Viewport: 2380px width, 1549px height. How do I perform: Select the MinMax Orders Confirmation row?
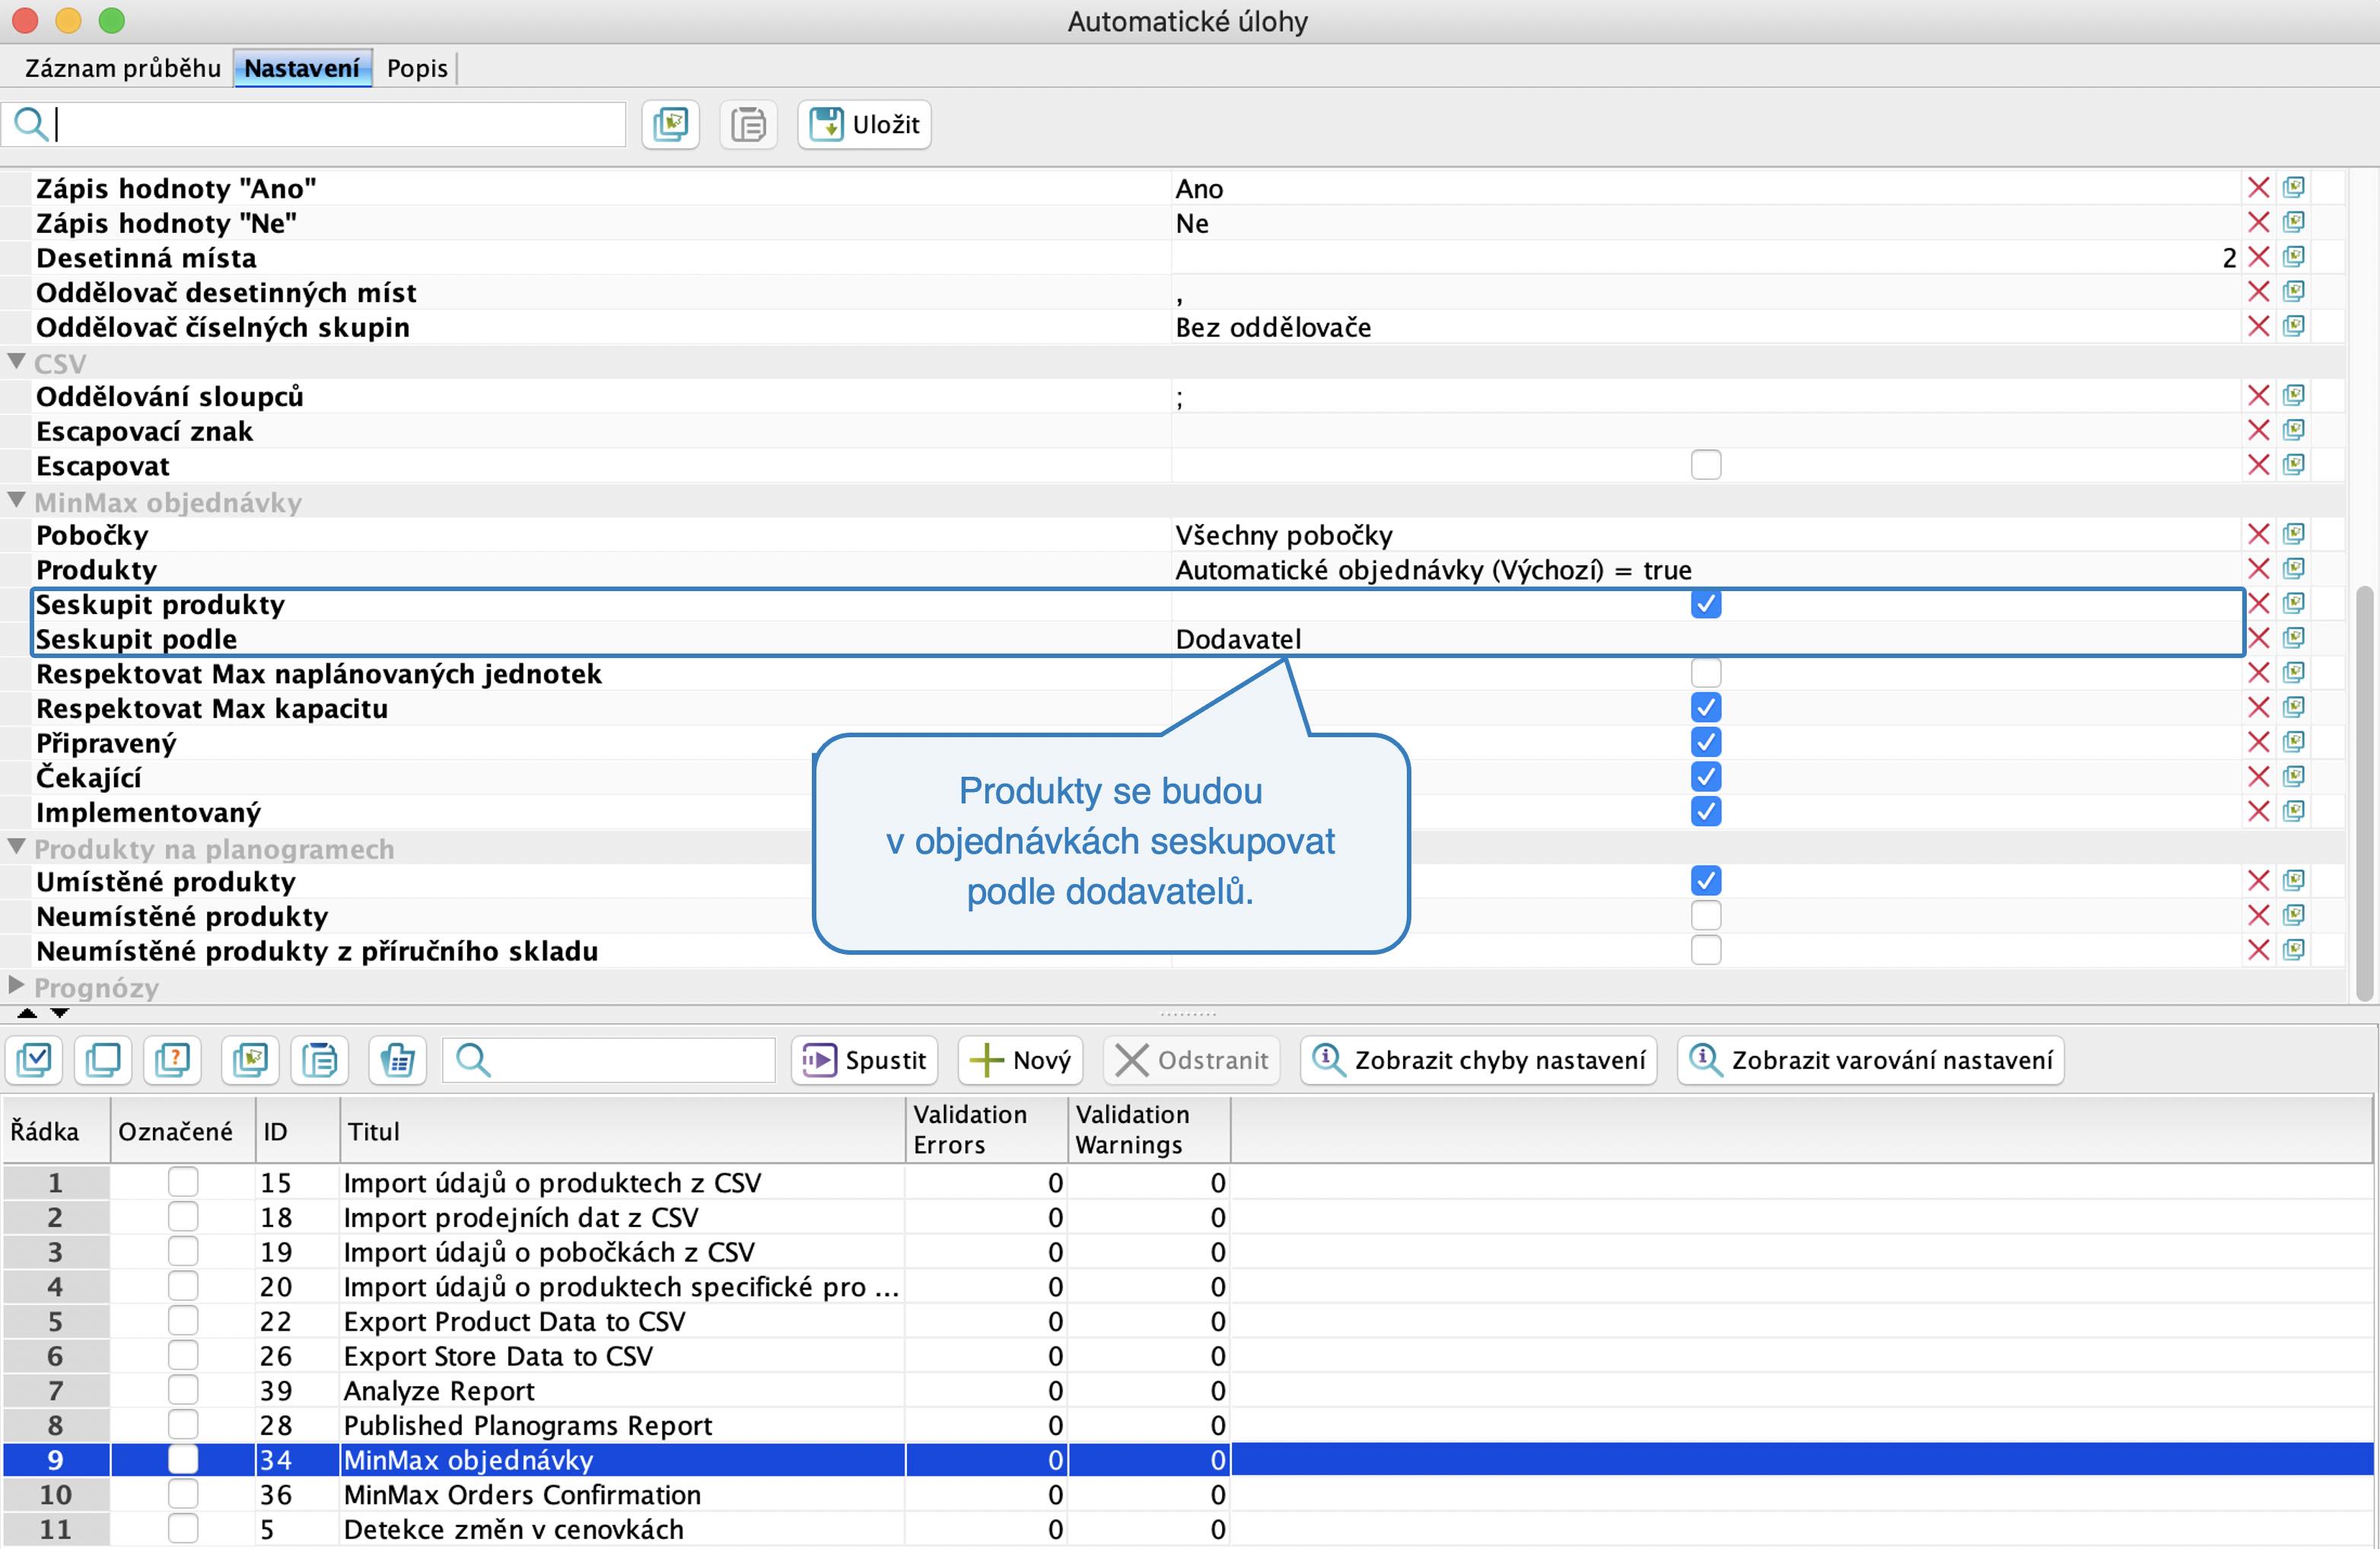[1188, 1495]
